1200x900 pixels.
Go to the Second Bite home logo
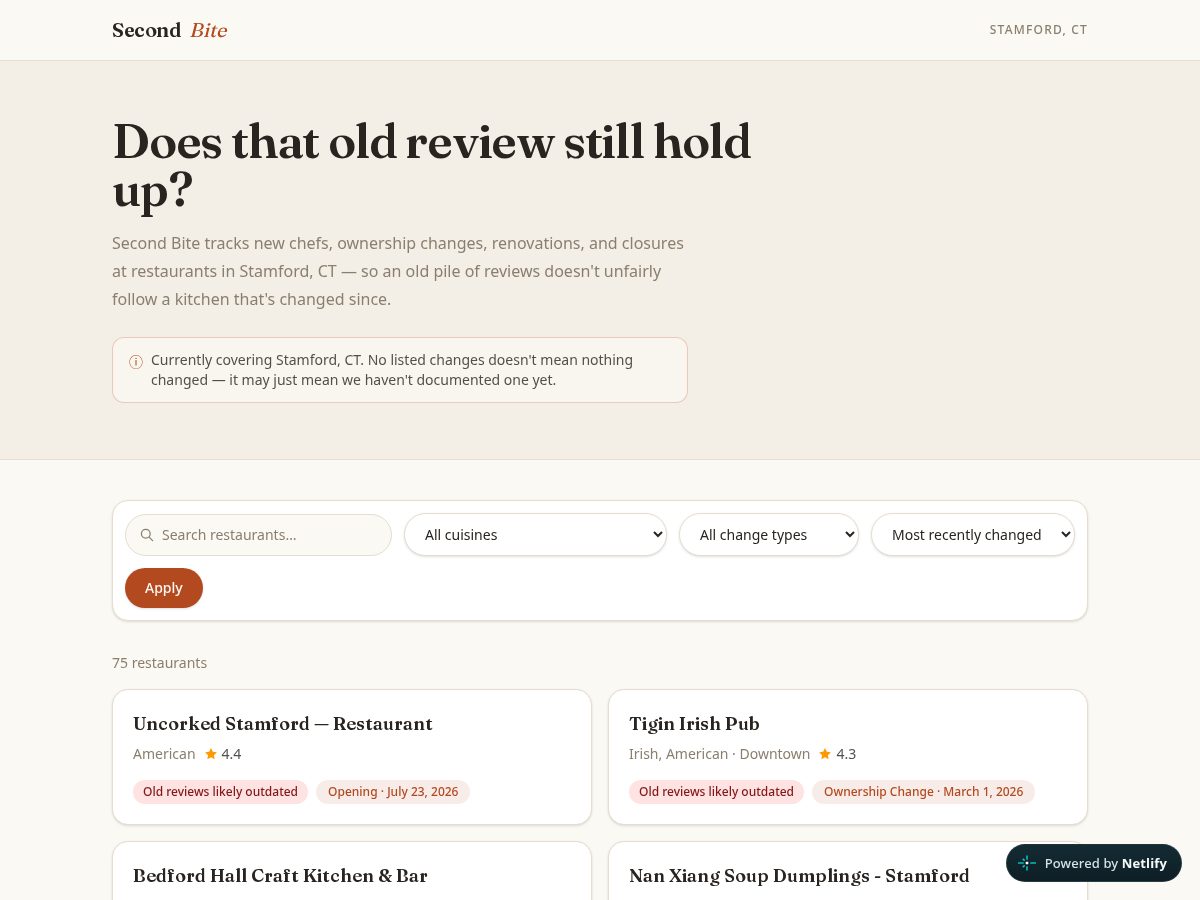[x=170, y=30]
